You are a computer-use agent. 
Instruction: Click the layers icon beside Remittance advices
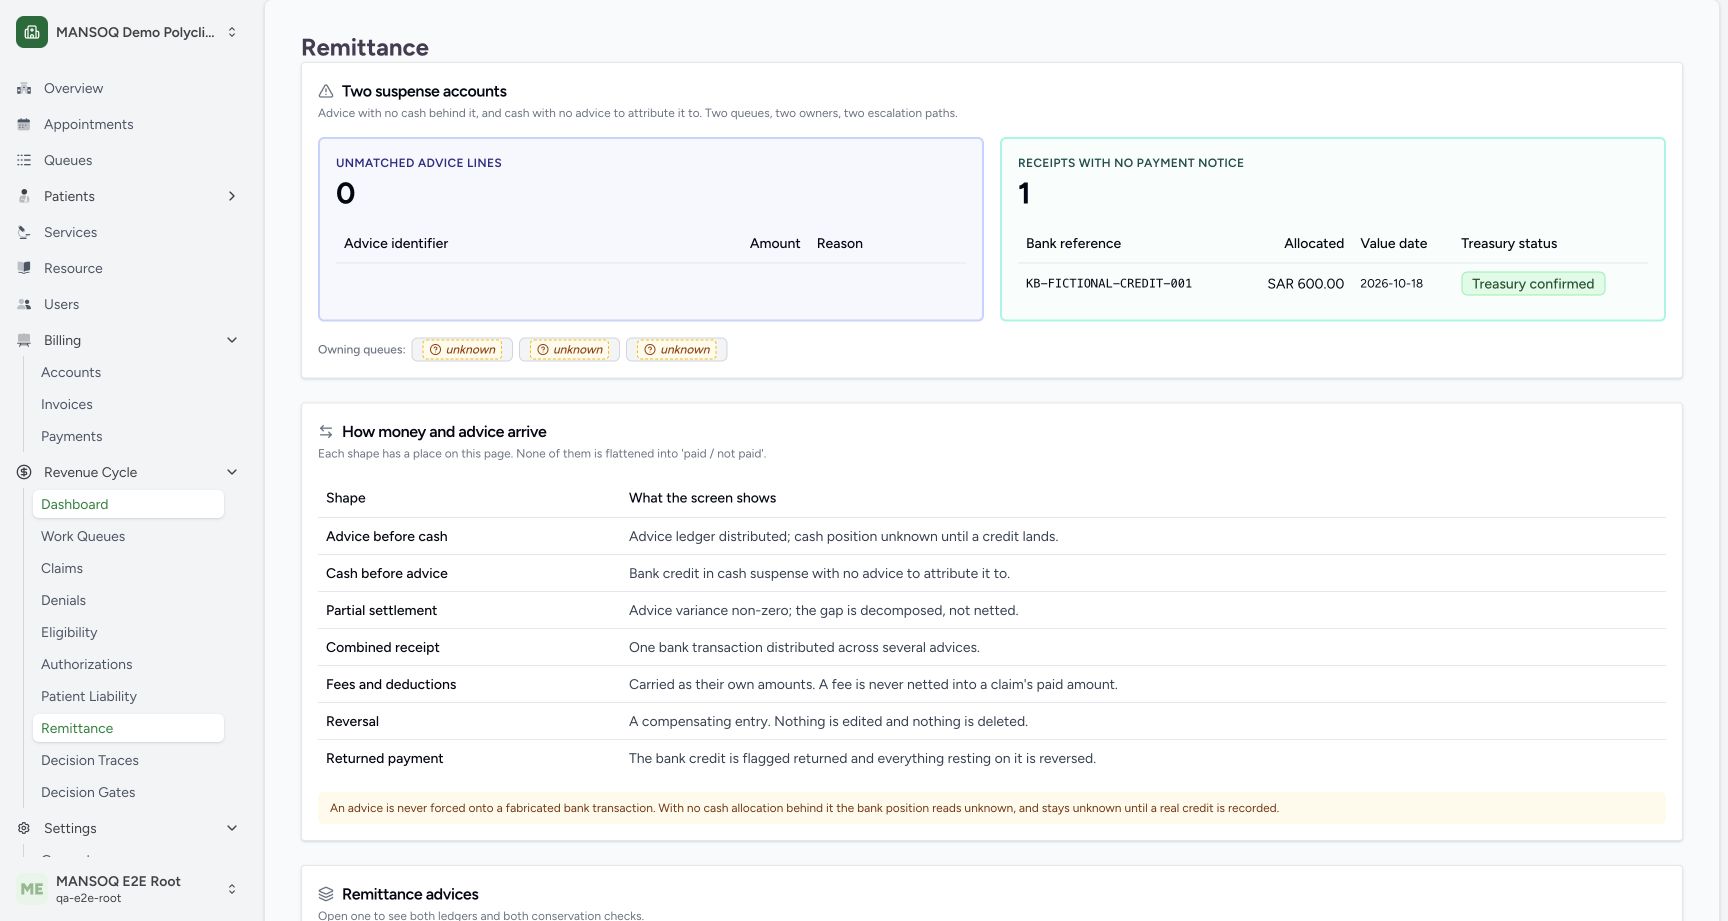click(x=326, y=894)
